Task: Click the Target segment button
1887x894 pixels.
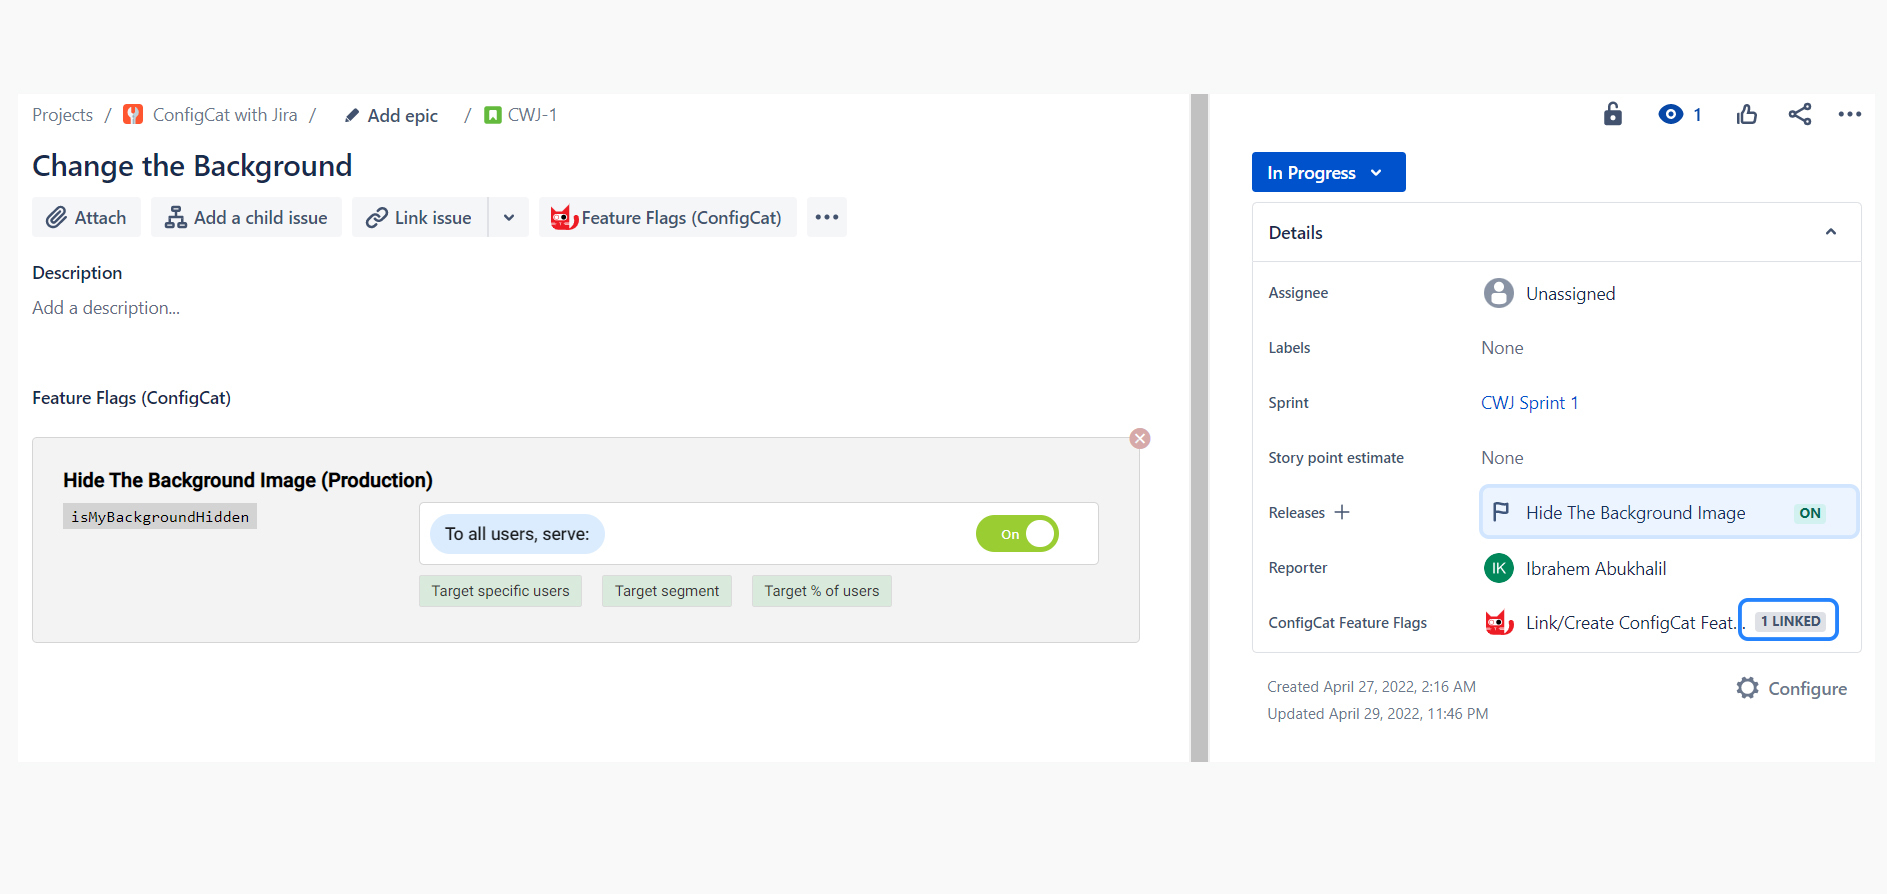Action: pyautogui.click(x=667, y=591)
